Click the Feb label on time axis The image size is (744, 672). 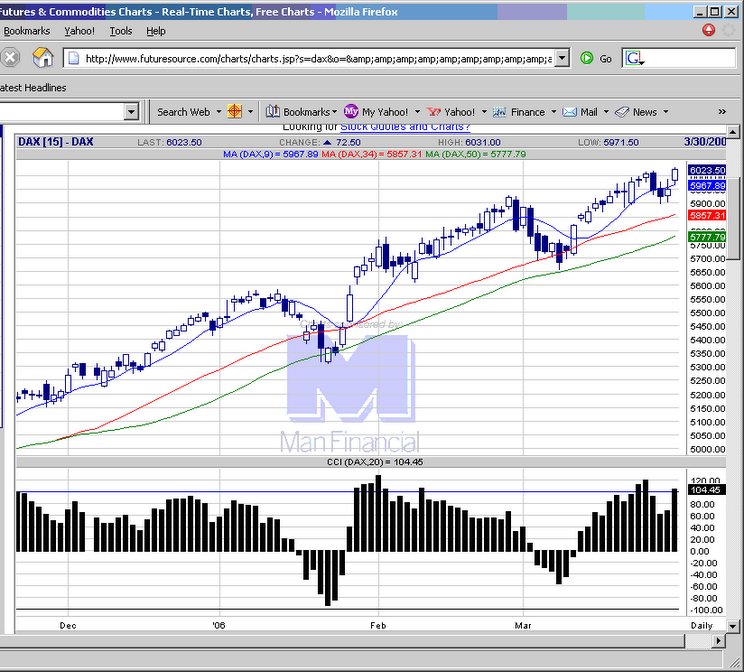(x=378, y=625)
